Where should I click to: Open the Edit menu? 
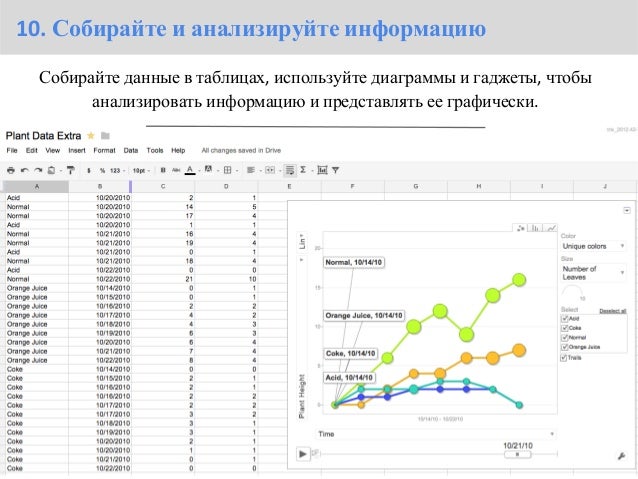coord(32,150)
